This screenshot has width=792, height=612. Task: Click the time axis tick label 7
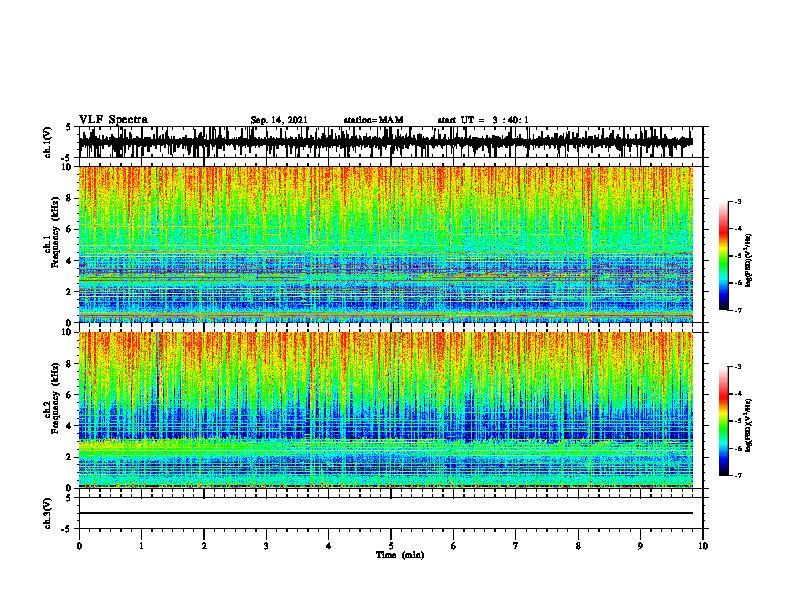coord(516,546)
